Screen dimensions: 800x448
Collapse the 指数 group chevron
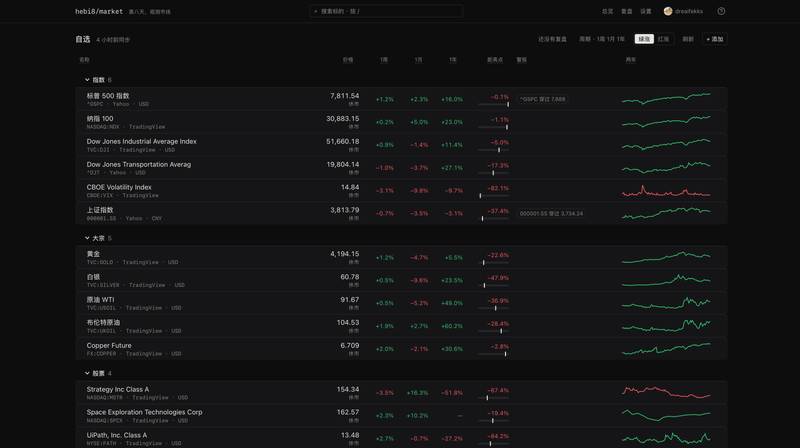(x=87, y=80)
